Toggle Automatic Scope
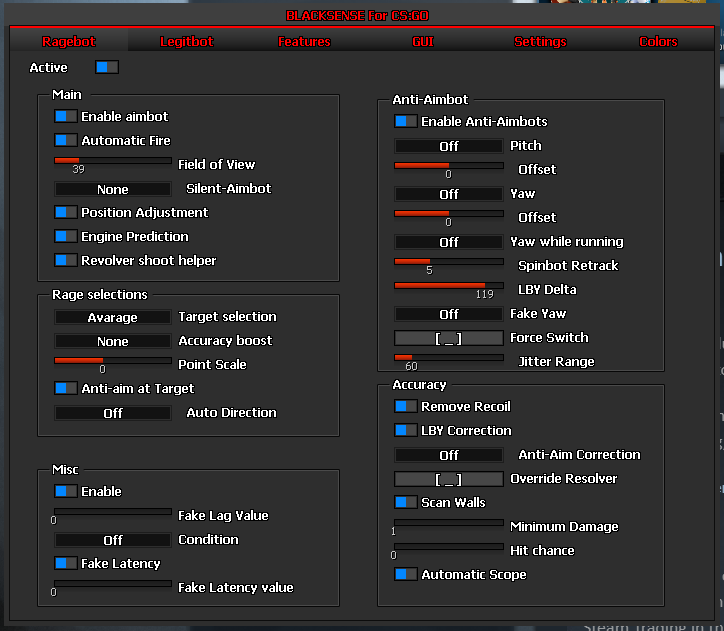Image resolution: width=724 pixels, height=631 pixels. [x=406, y=574]
